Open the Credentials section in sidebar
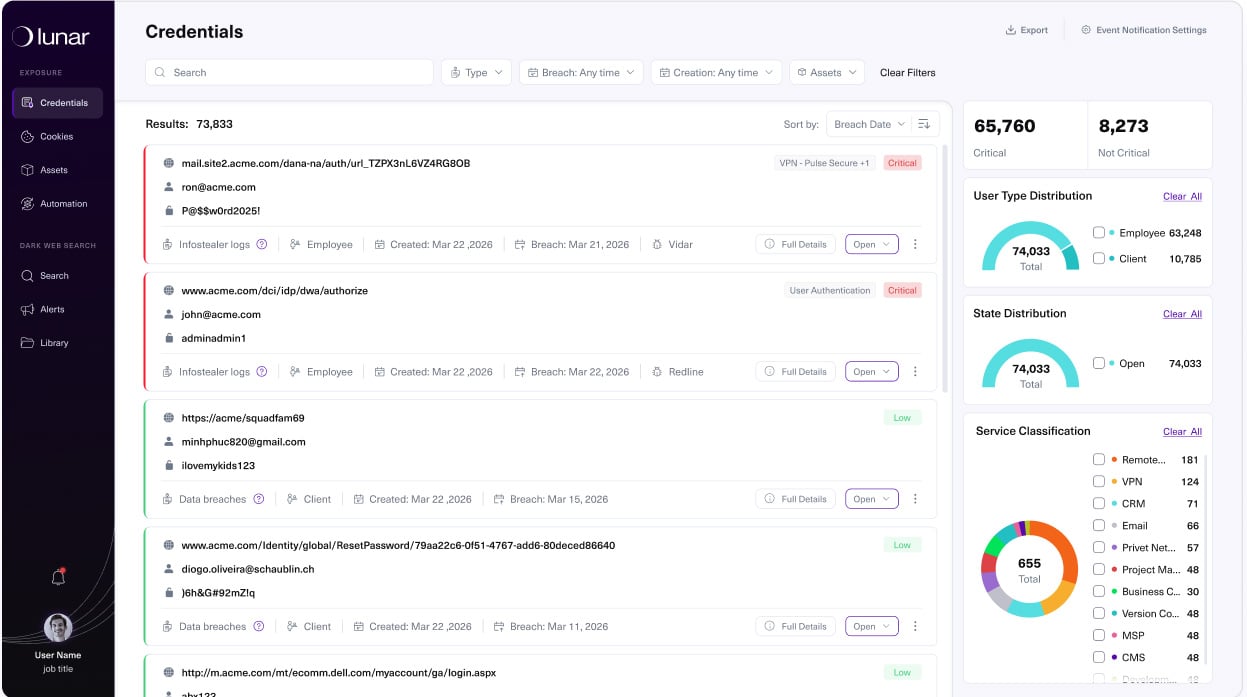Viewport: 1247px width, 697px height. 57,102
